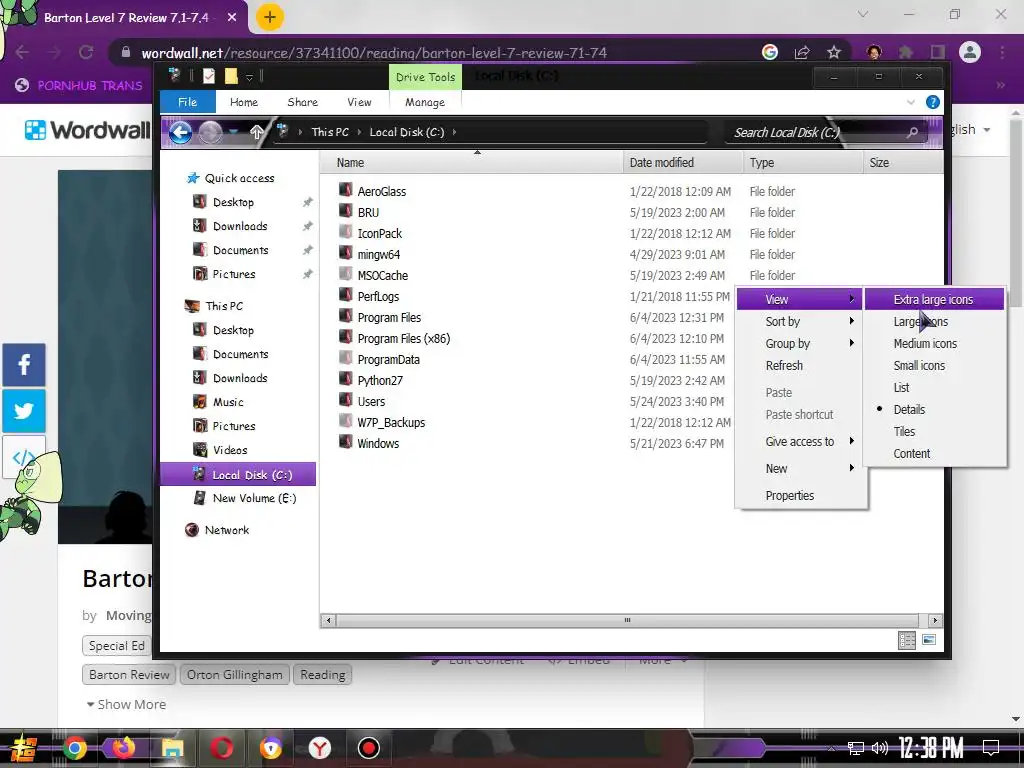Image resolution: width=1024 pixels, height=768 pixels.
Task: Click the horizontal scrollbar thumb
Action: click(627, 620)
